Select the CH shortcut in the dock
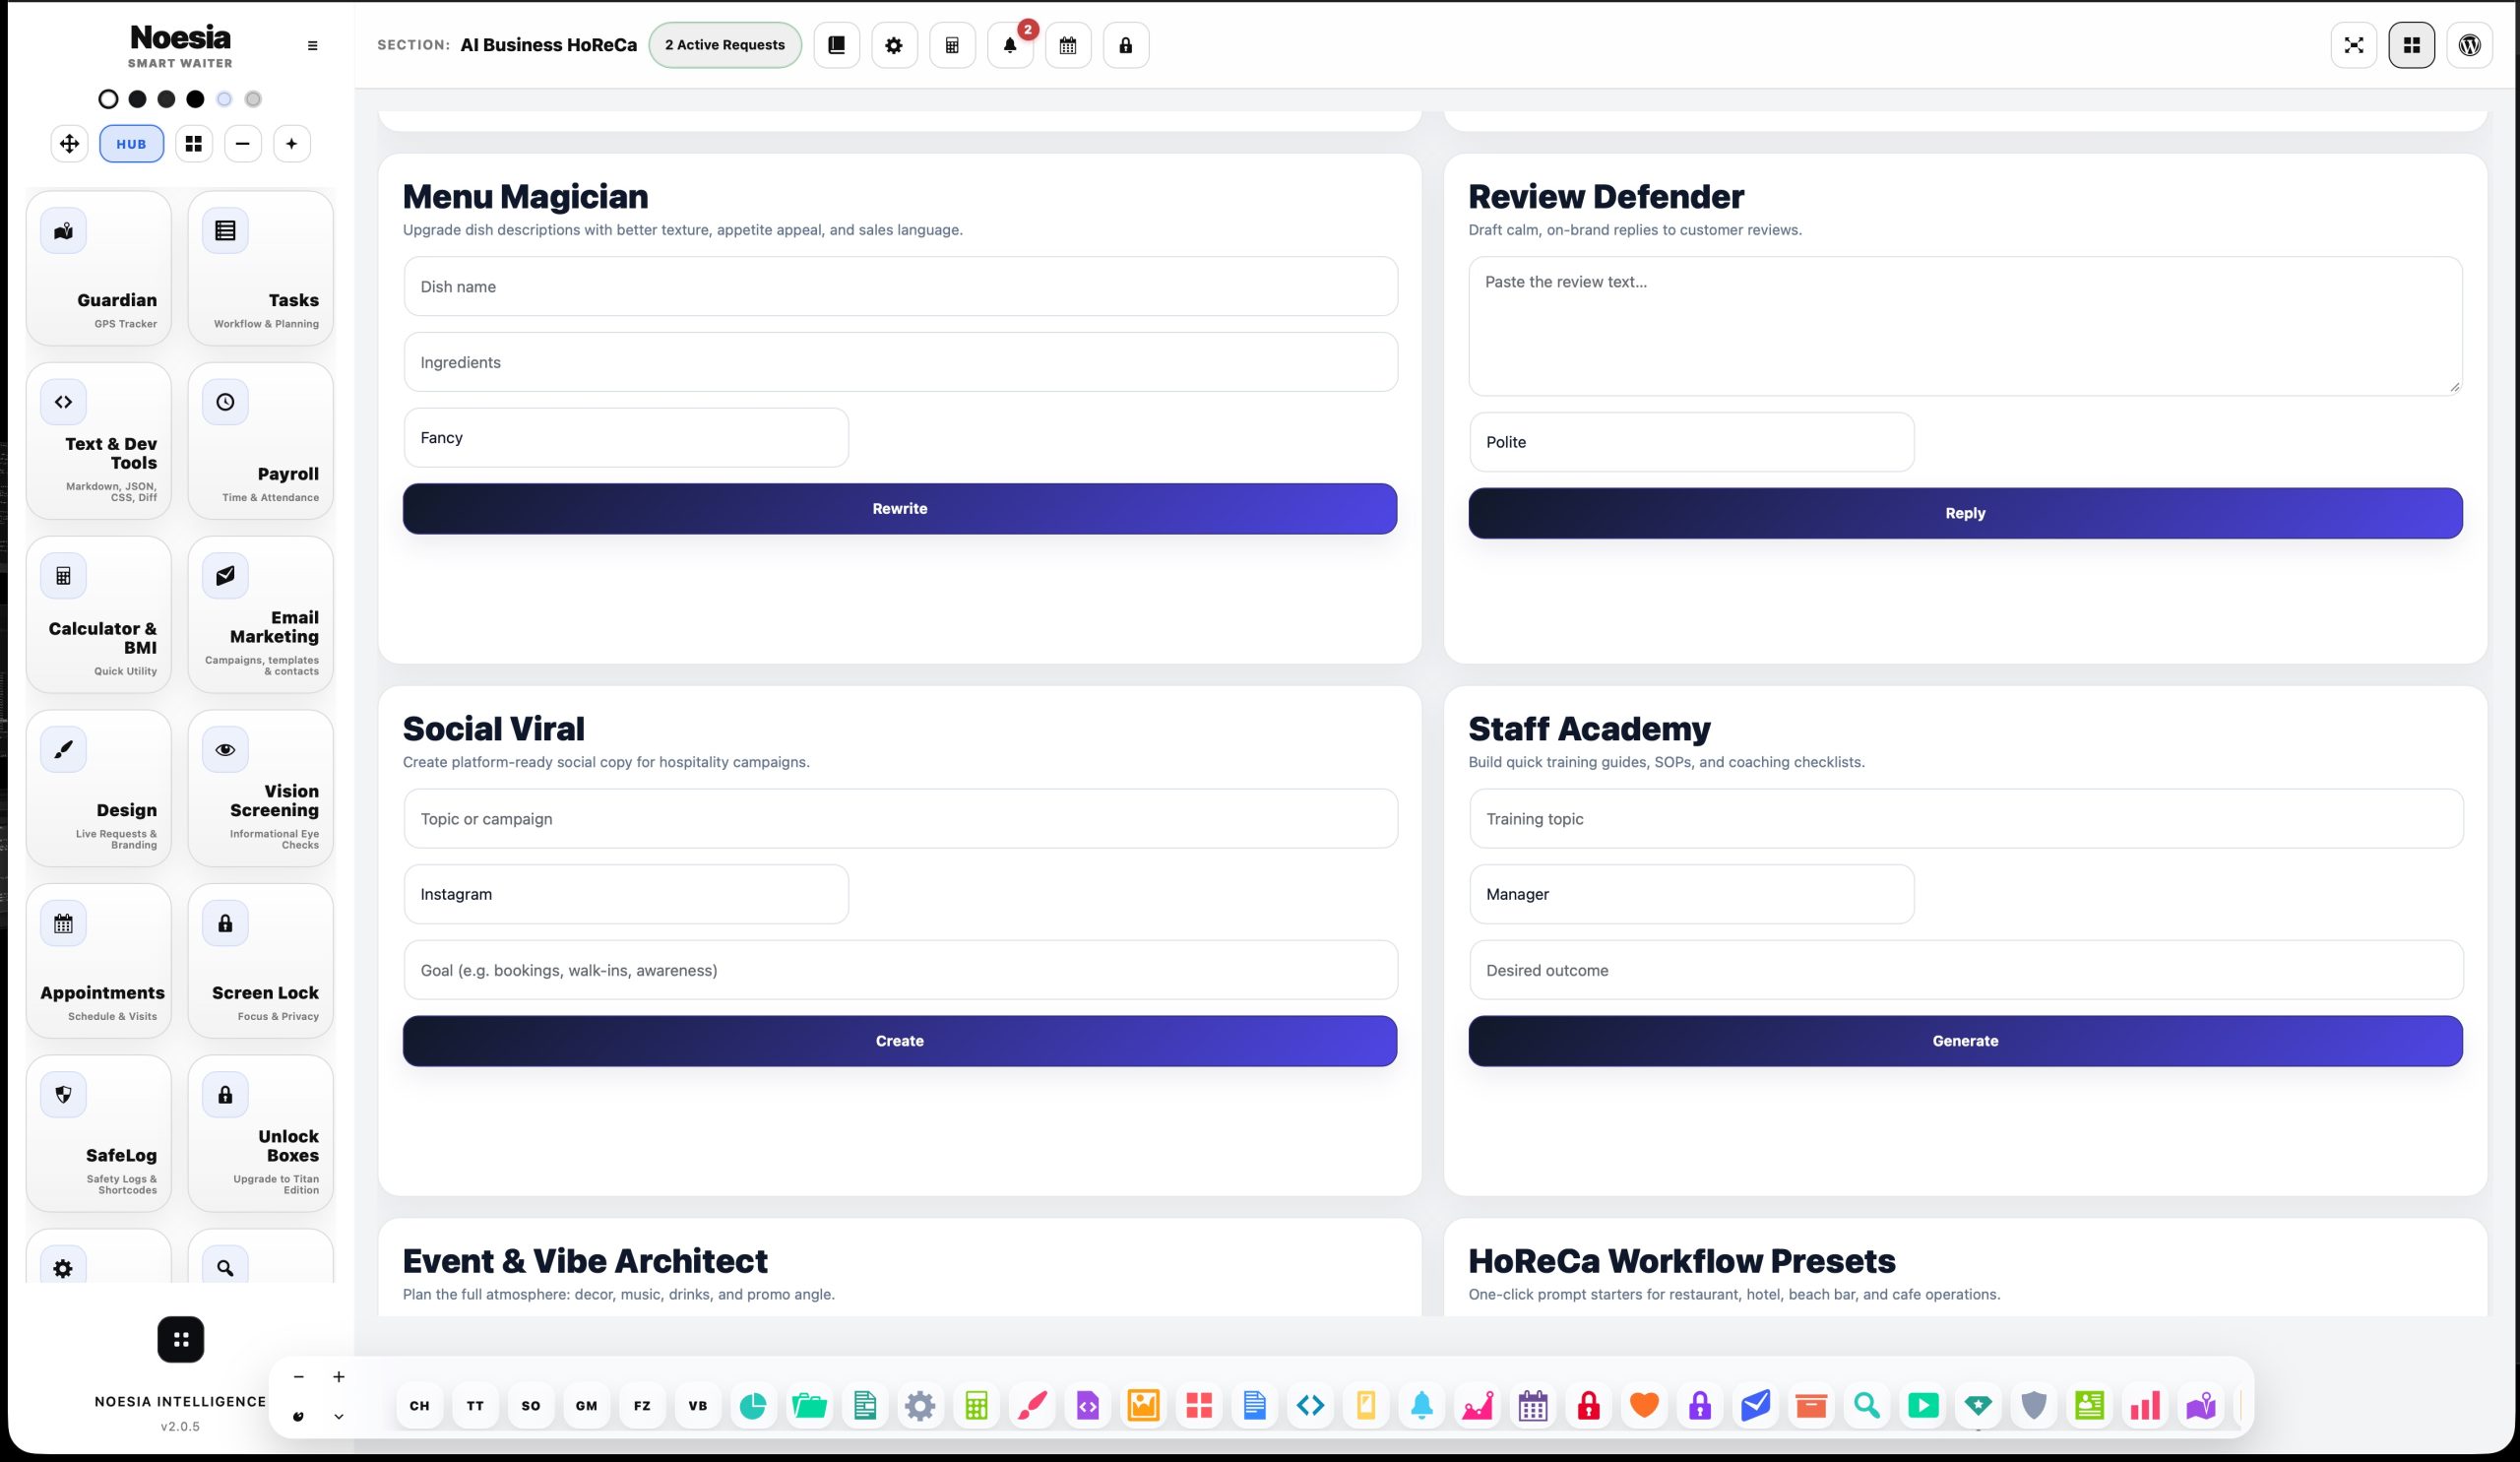The image size is (2520, 1462). pos(420,1405)
